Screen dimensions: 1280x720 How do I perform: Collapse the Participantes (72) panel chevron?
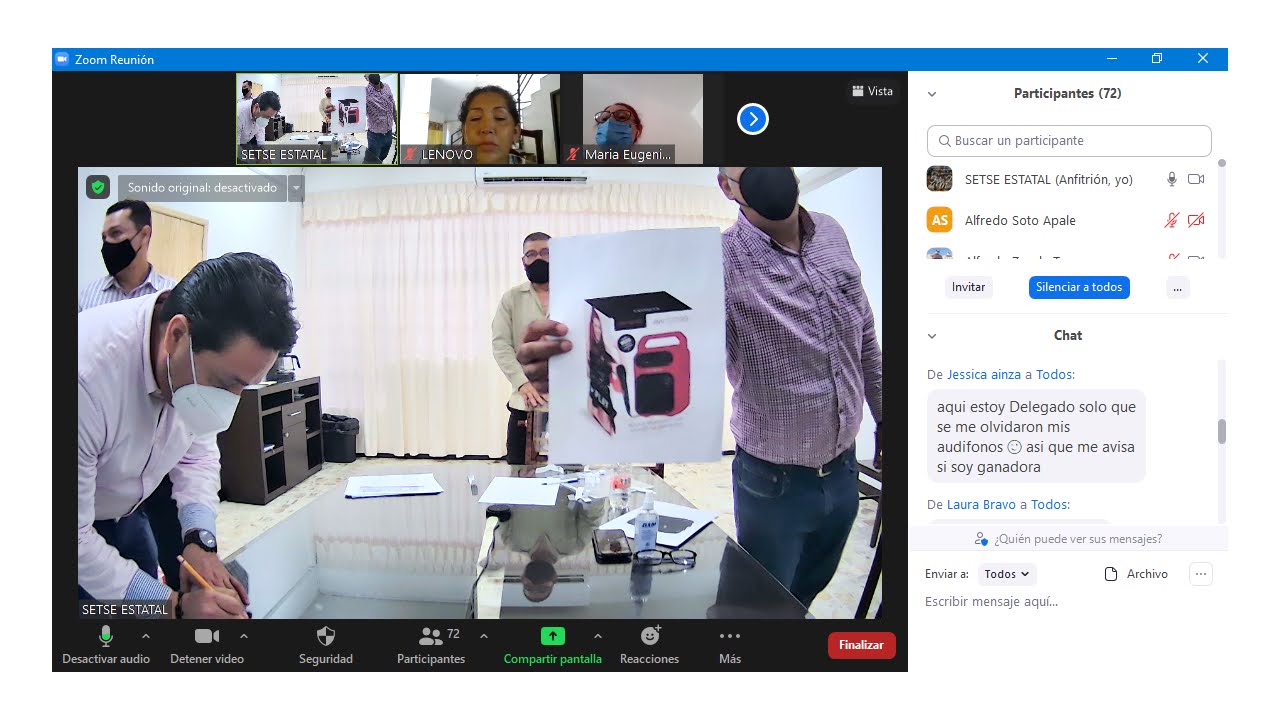[x=932, y=94]
